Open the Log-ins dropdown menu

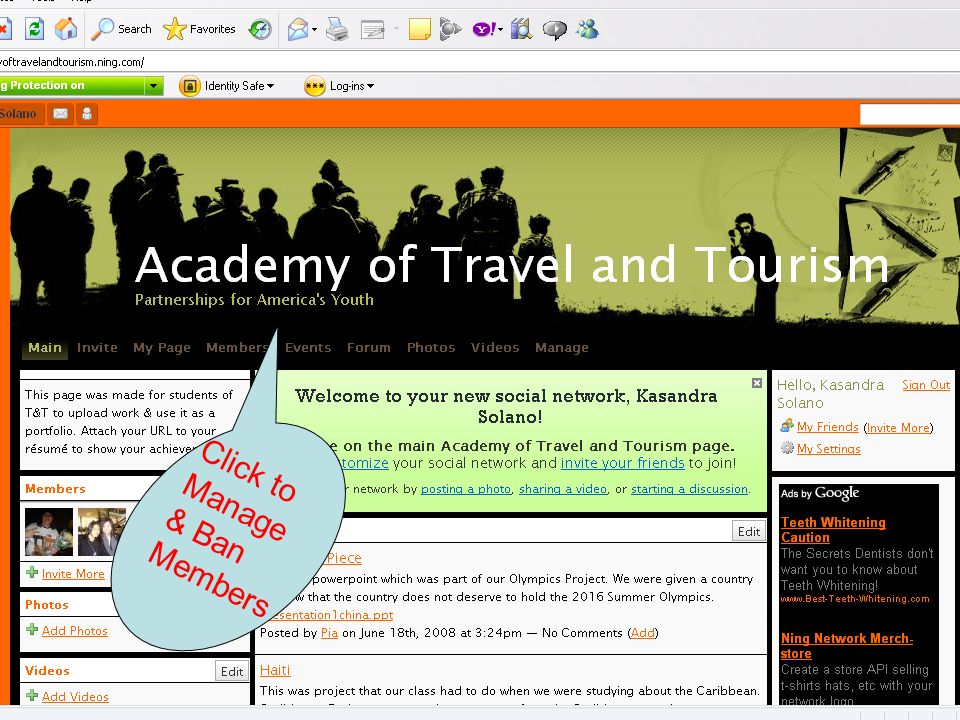point(351,86)
